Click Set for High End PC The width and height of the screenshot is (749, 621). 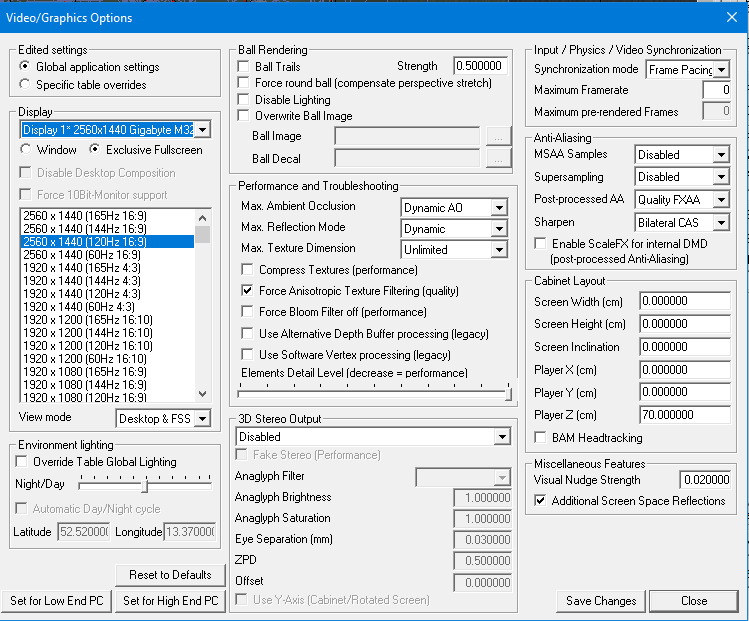click(171, 600)
